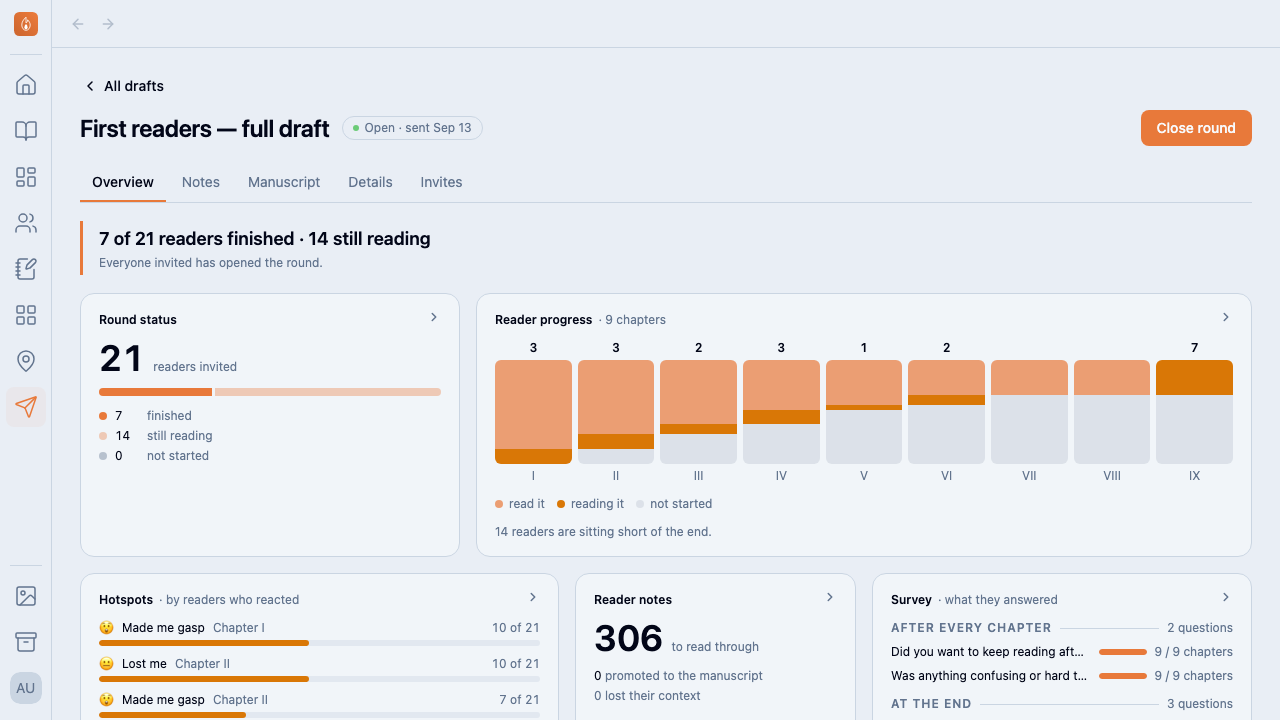Expand the Round status card chevron
The image size is (1280, 720).
434,317
